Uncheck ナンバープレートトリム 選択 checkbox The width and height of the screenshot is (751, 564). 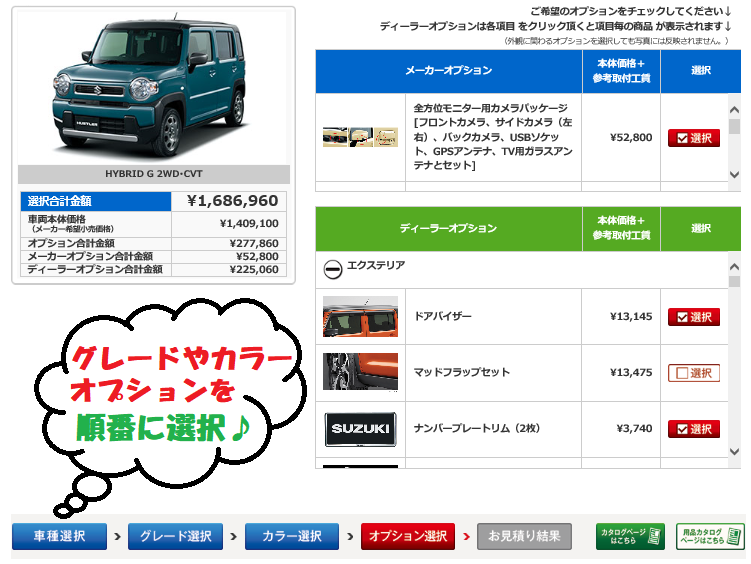pos(694,429)
